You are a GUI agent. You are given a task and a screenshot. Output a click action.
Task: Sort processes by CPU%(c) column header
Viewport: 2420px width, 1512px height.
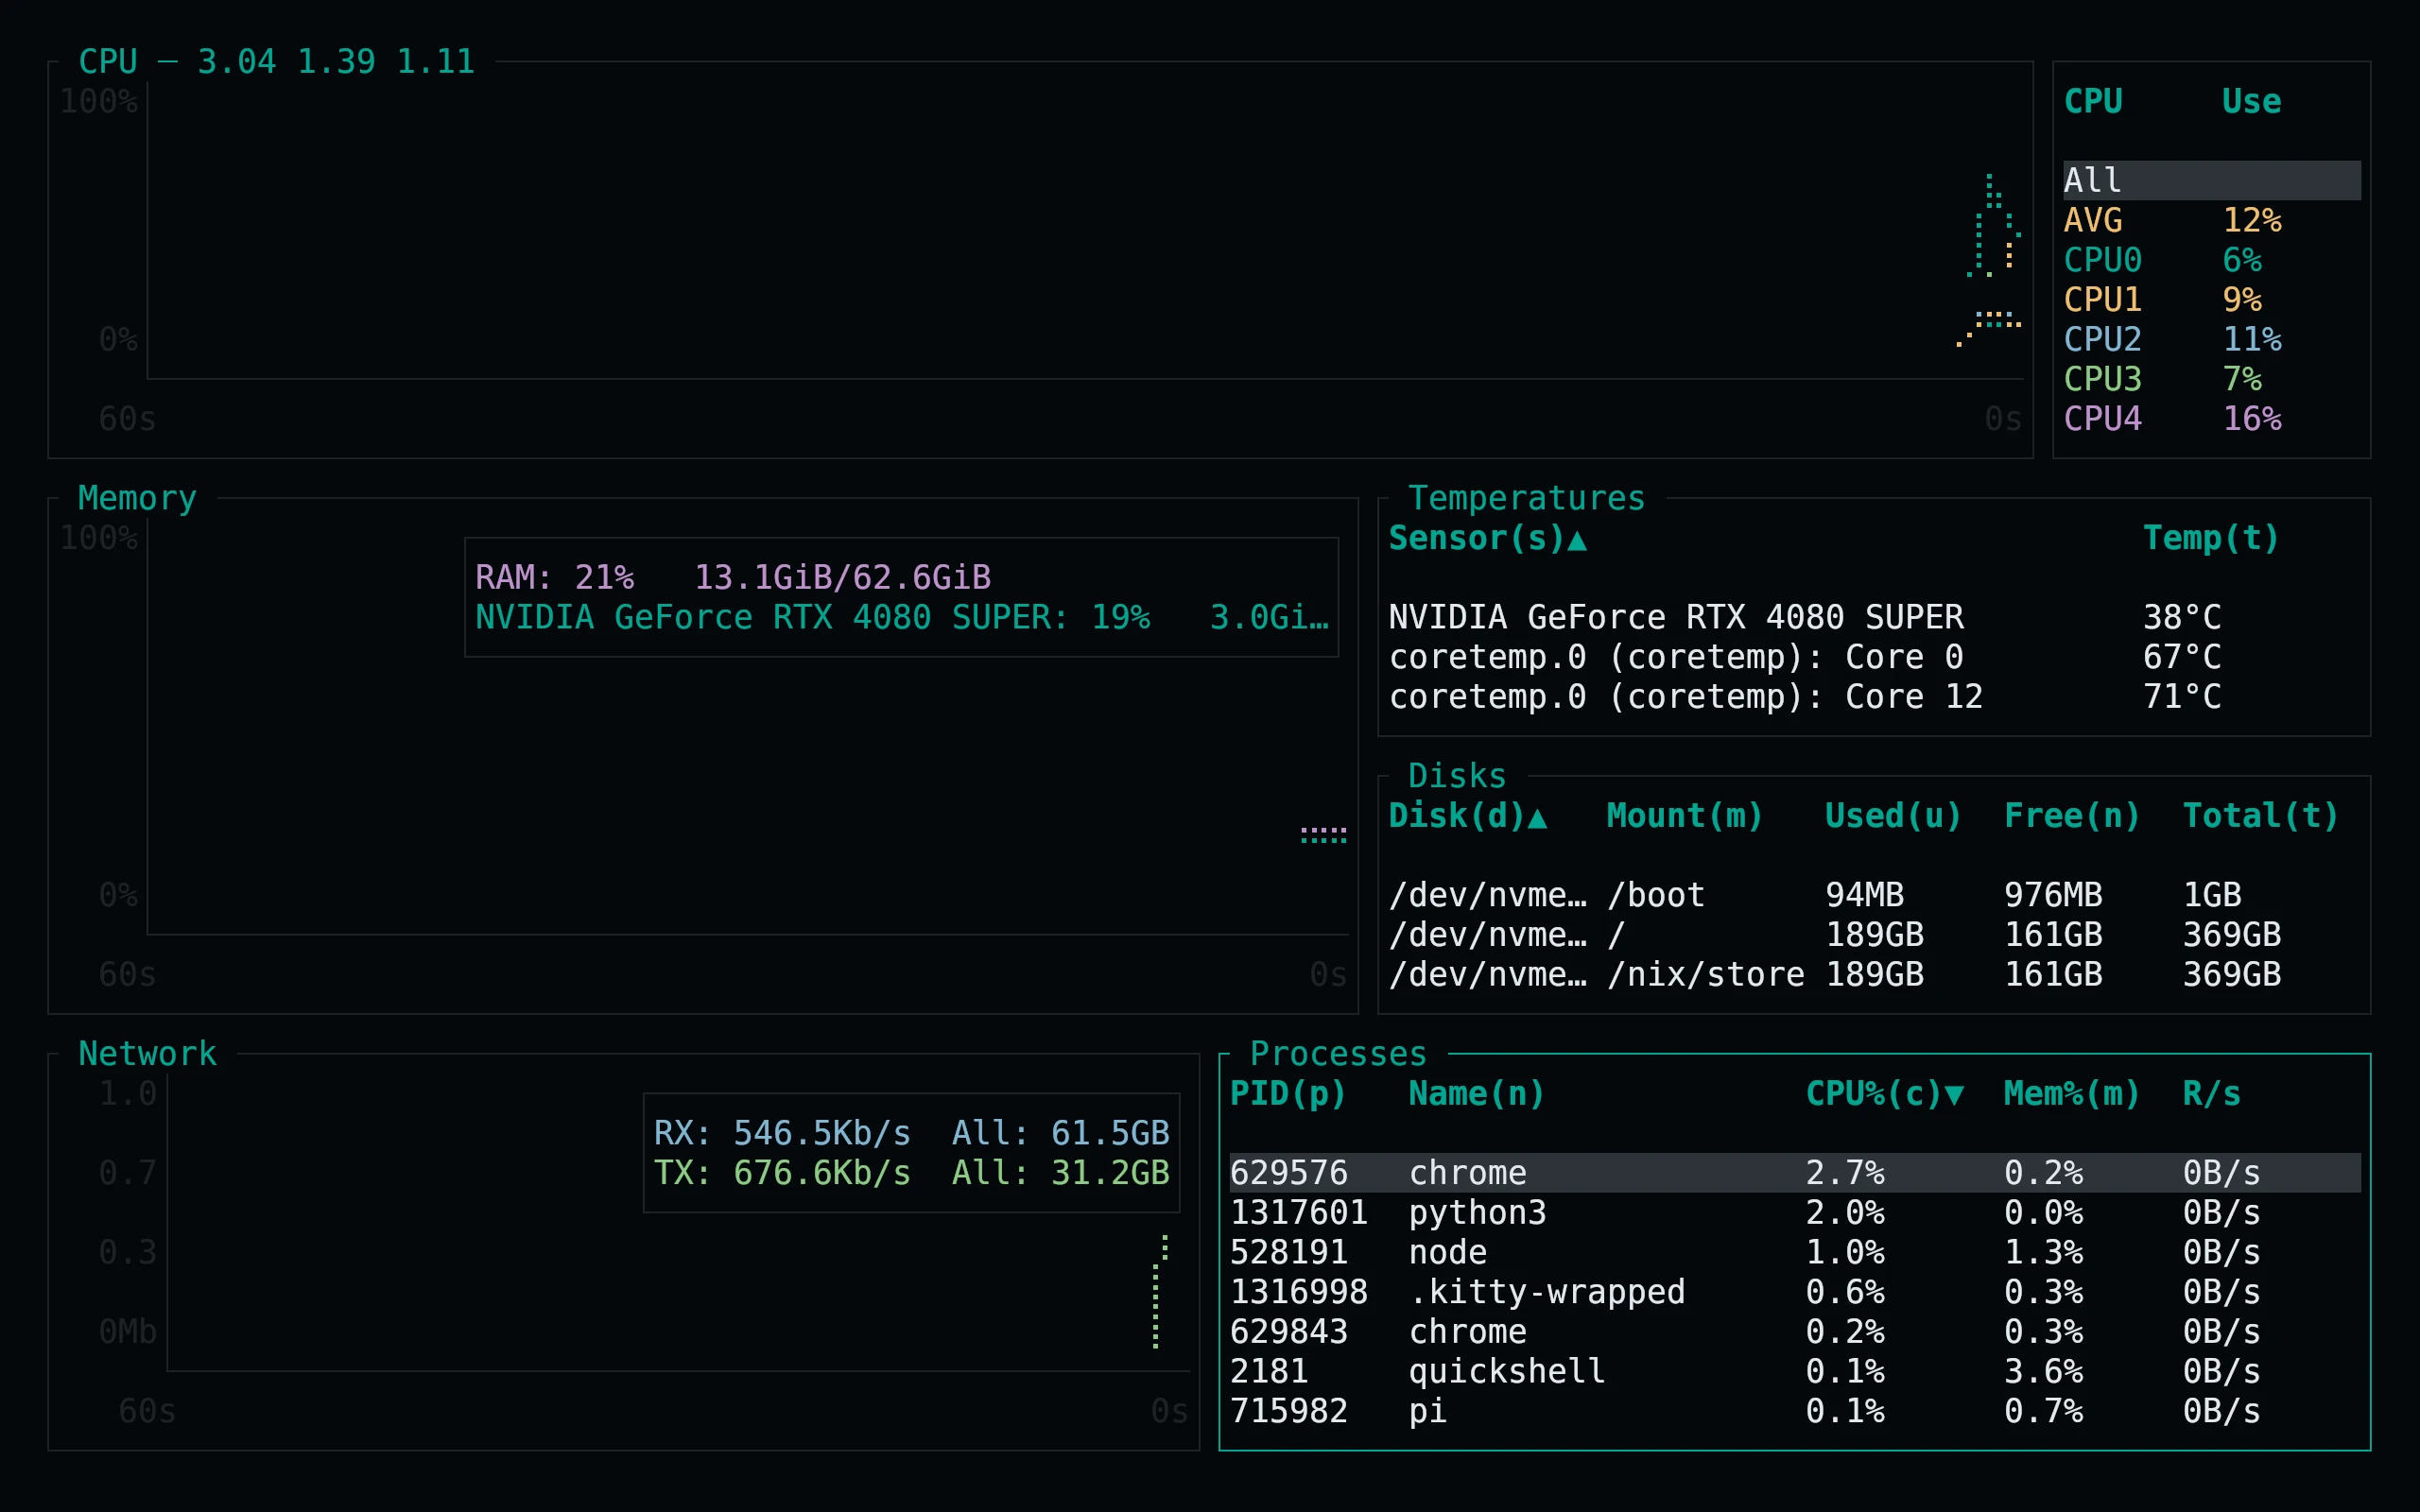pos(1885,1094)
